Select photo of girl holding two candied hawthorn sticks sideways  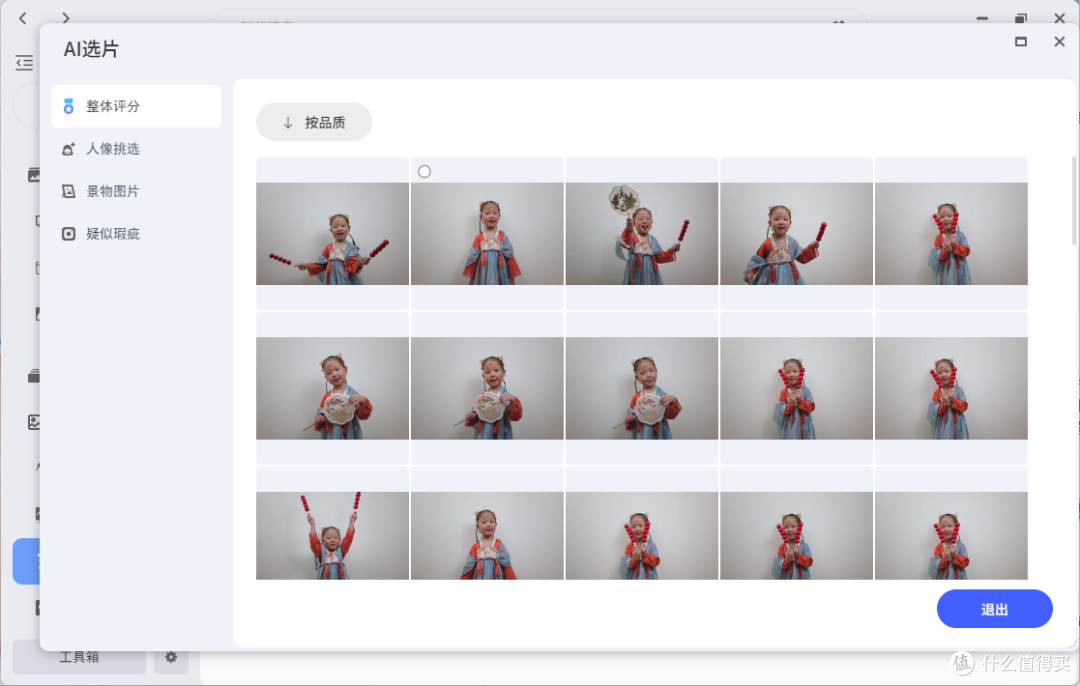click(x=332, y=233)
